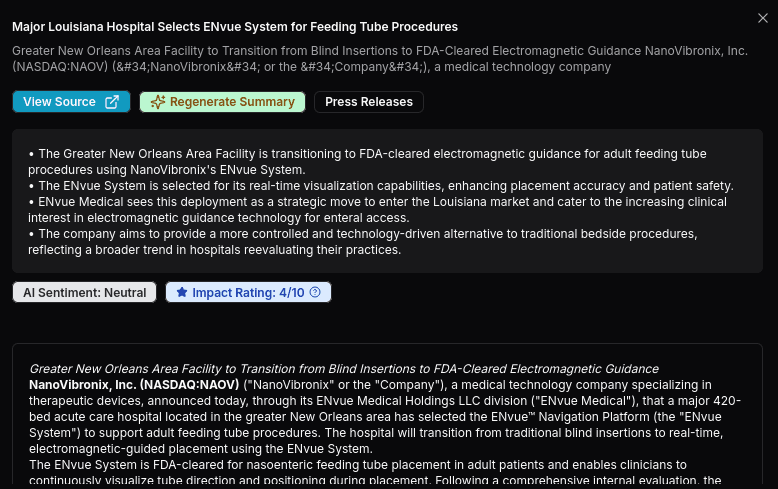Click Regenerate Summary button

pyautogui.click(x=222, y=102)
